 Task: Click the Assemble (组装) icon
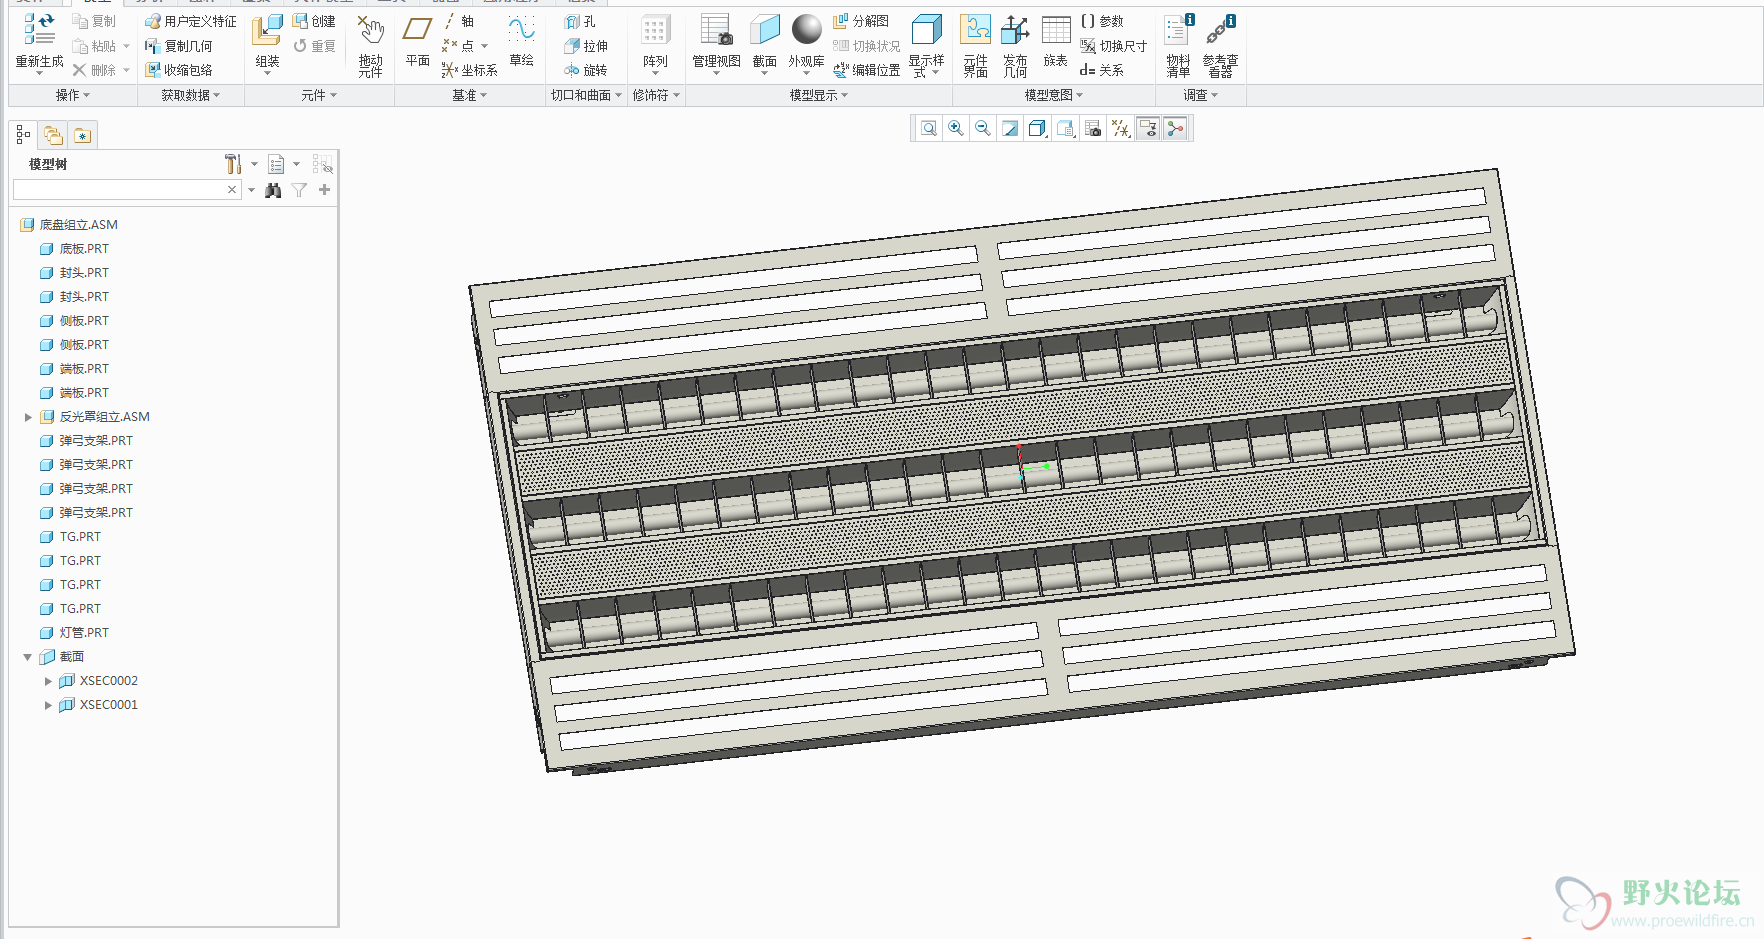click(267, 31)
